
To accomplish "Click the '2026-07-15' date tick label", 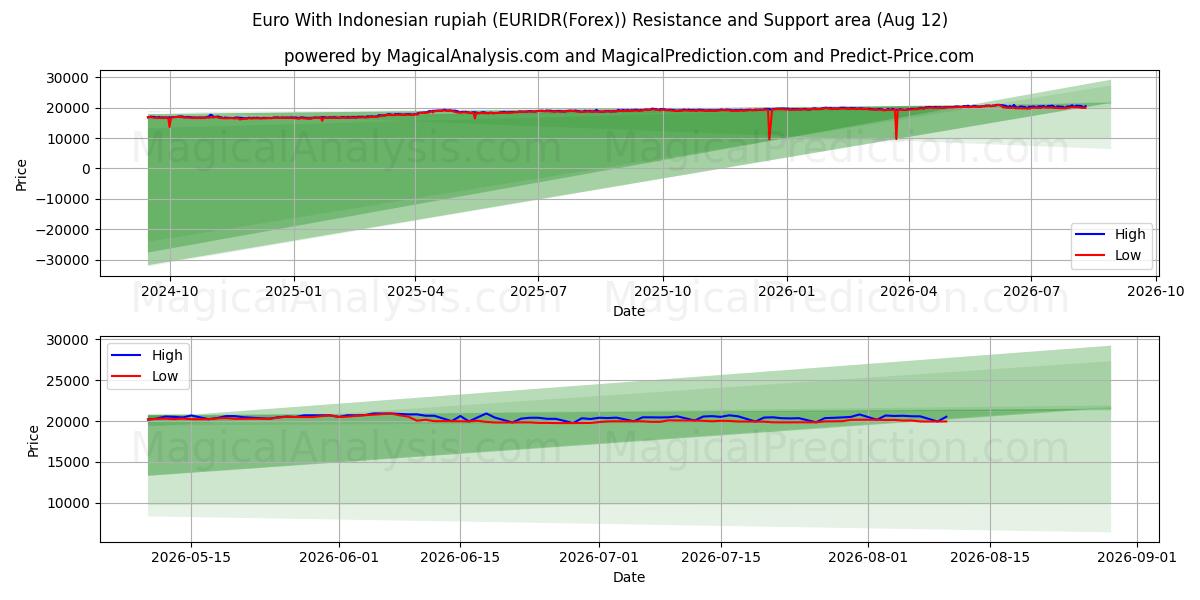I will [x=721, y=558].
